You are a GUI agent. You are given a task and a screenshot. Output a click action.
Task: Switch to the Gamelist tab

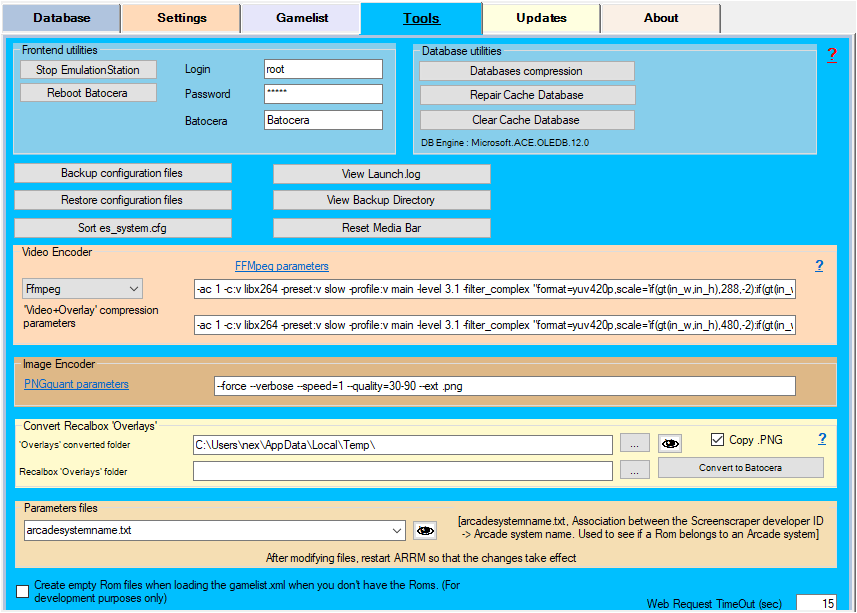pos(300,18)
